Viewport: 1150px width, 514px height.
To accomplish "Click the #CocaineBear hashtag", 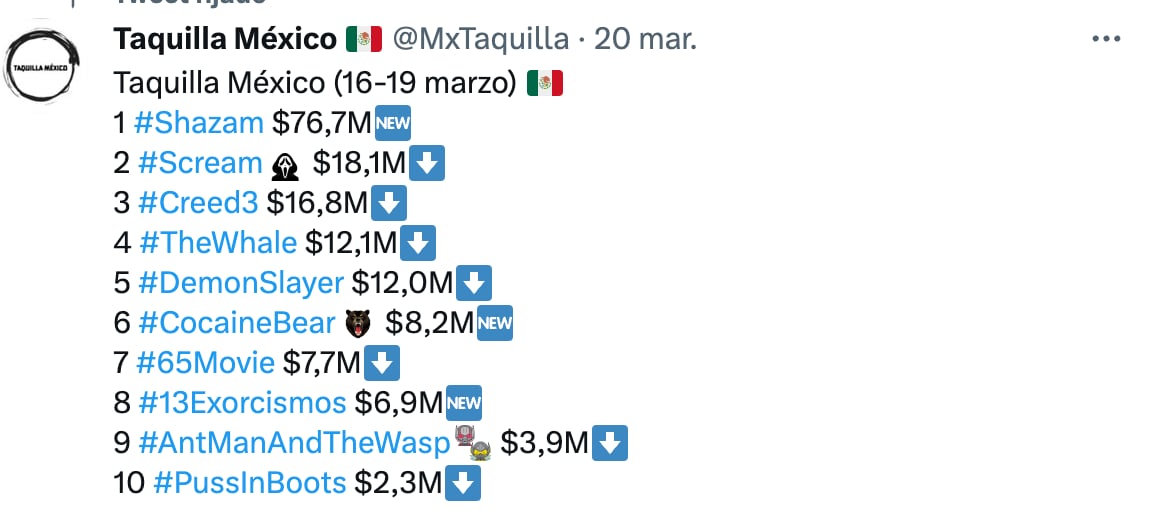I will [x=237, y=323].
